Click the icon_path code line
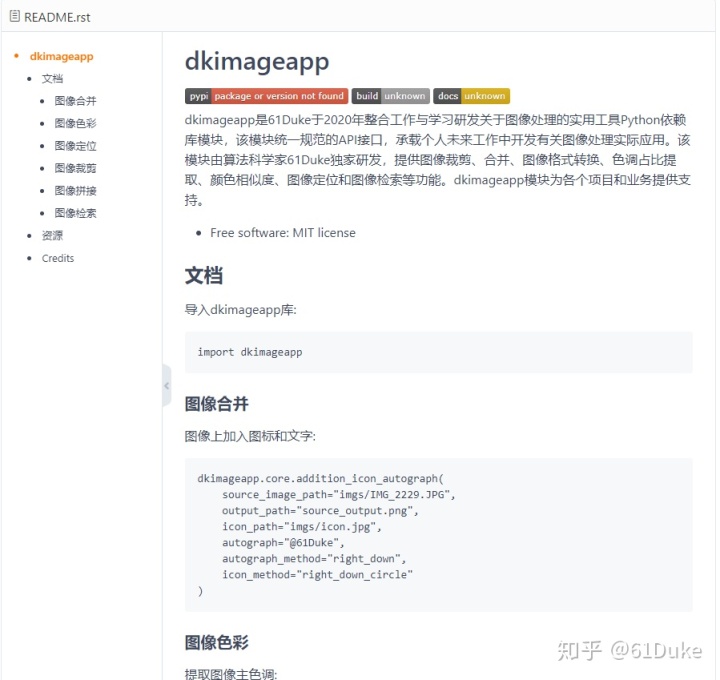This screenshot has width=720, height=680. coord(302,527)
